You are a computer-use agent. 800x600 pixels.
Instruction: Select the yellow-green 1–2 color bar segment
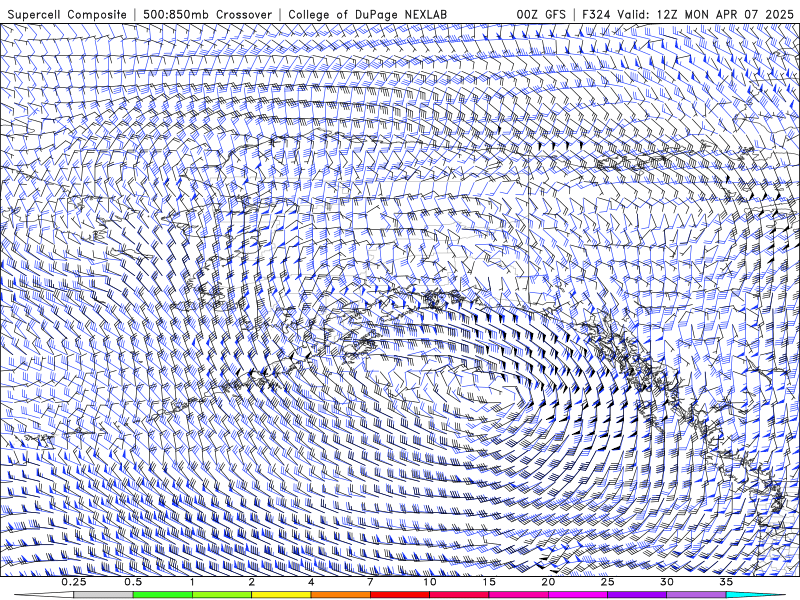click(x=222, y=595)
